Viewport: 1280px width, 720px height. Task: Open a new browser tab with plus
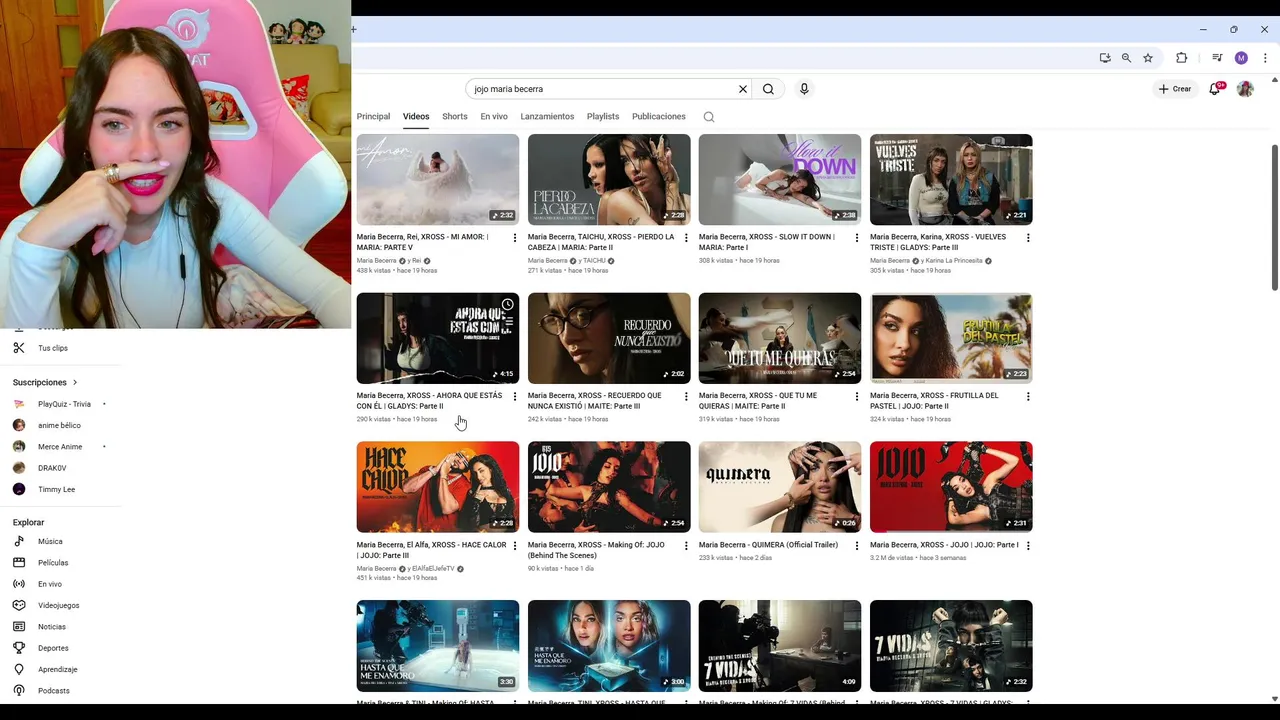(x=354, y=30)
